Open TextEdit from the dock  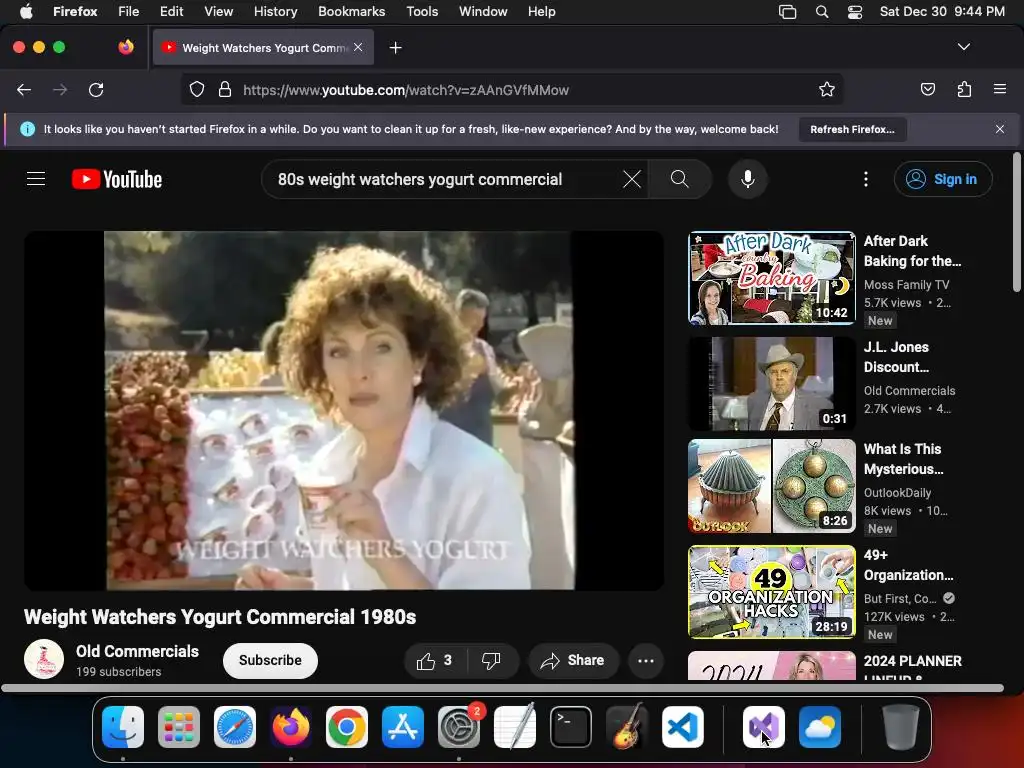click(515, 727)
